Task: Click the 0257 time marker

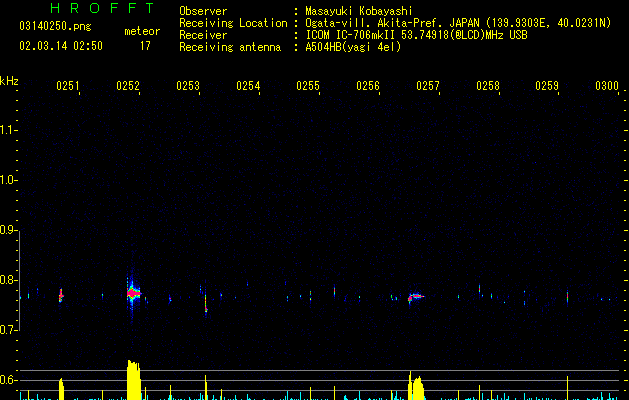Action: 428,86
